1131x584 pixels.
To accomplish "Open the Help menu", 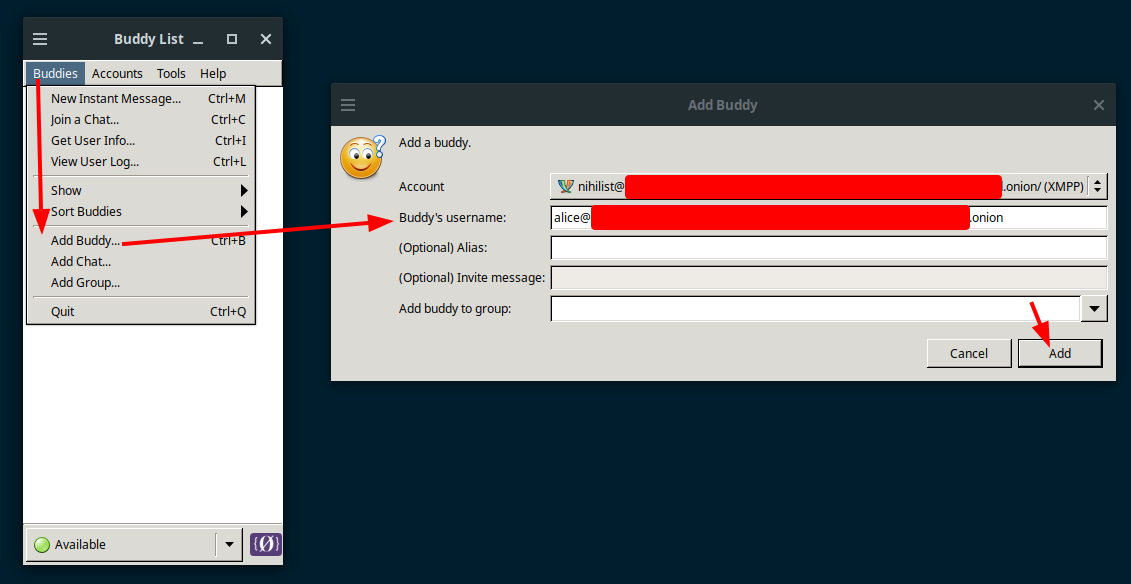I will coord(213,74).
